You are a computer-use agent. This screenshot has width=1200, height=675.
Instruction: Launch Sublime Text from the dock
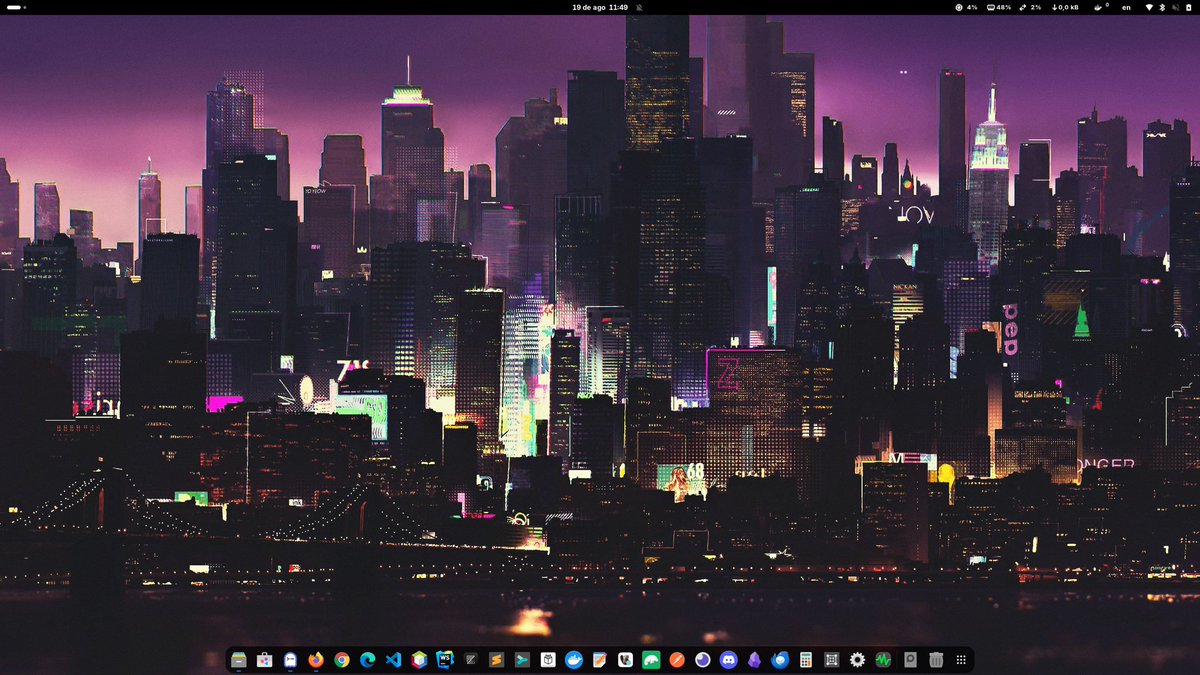(496, 660)
